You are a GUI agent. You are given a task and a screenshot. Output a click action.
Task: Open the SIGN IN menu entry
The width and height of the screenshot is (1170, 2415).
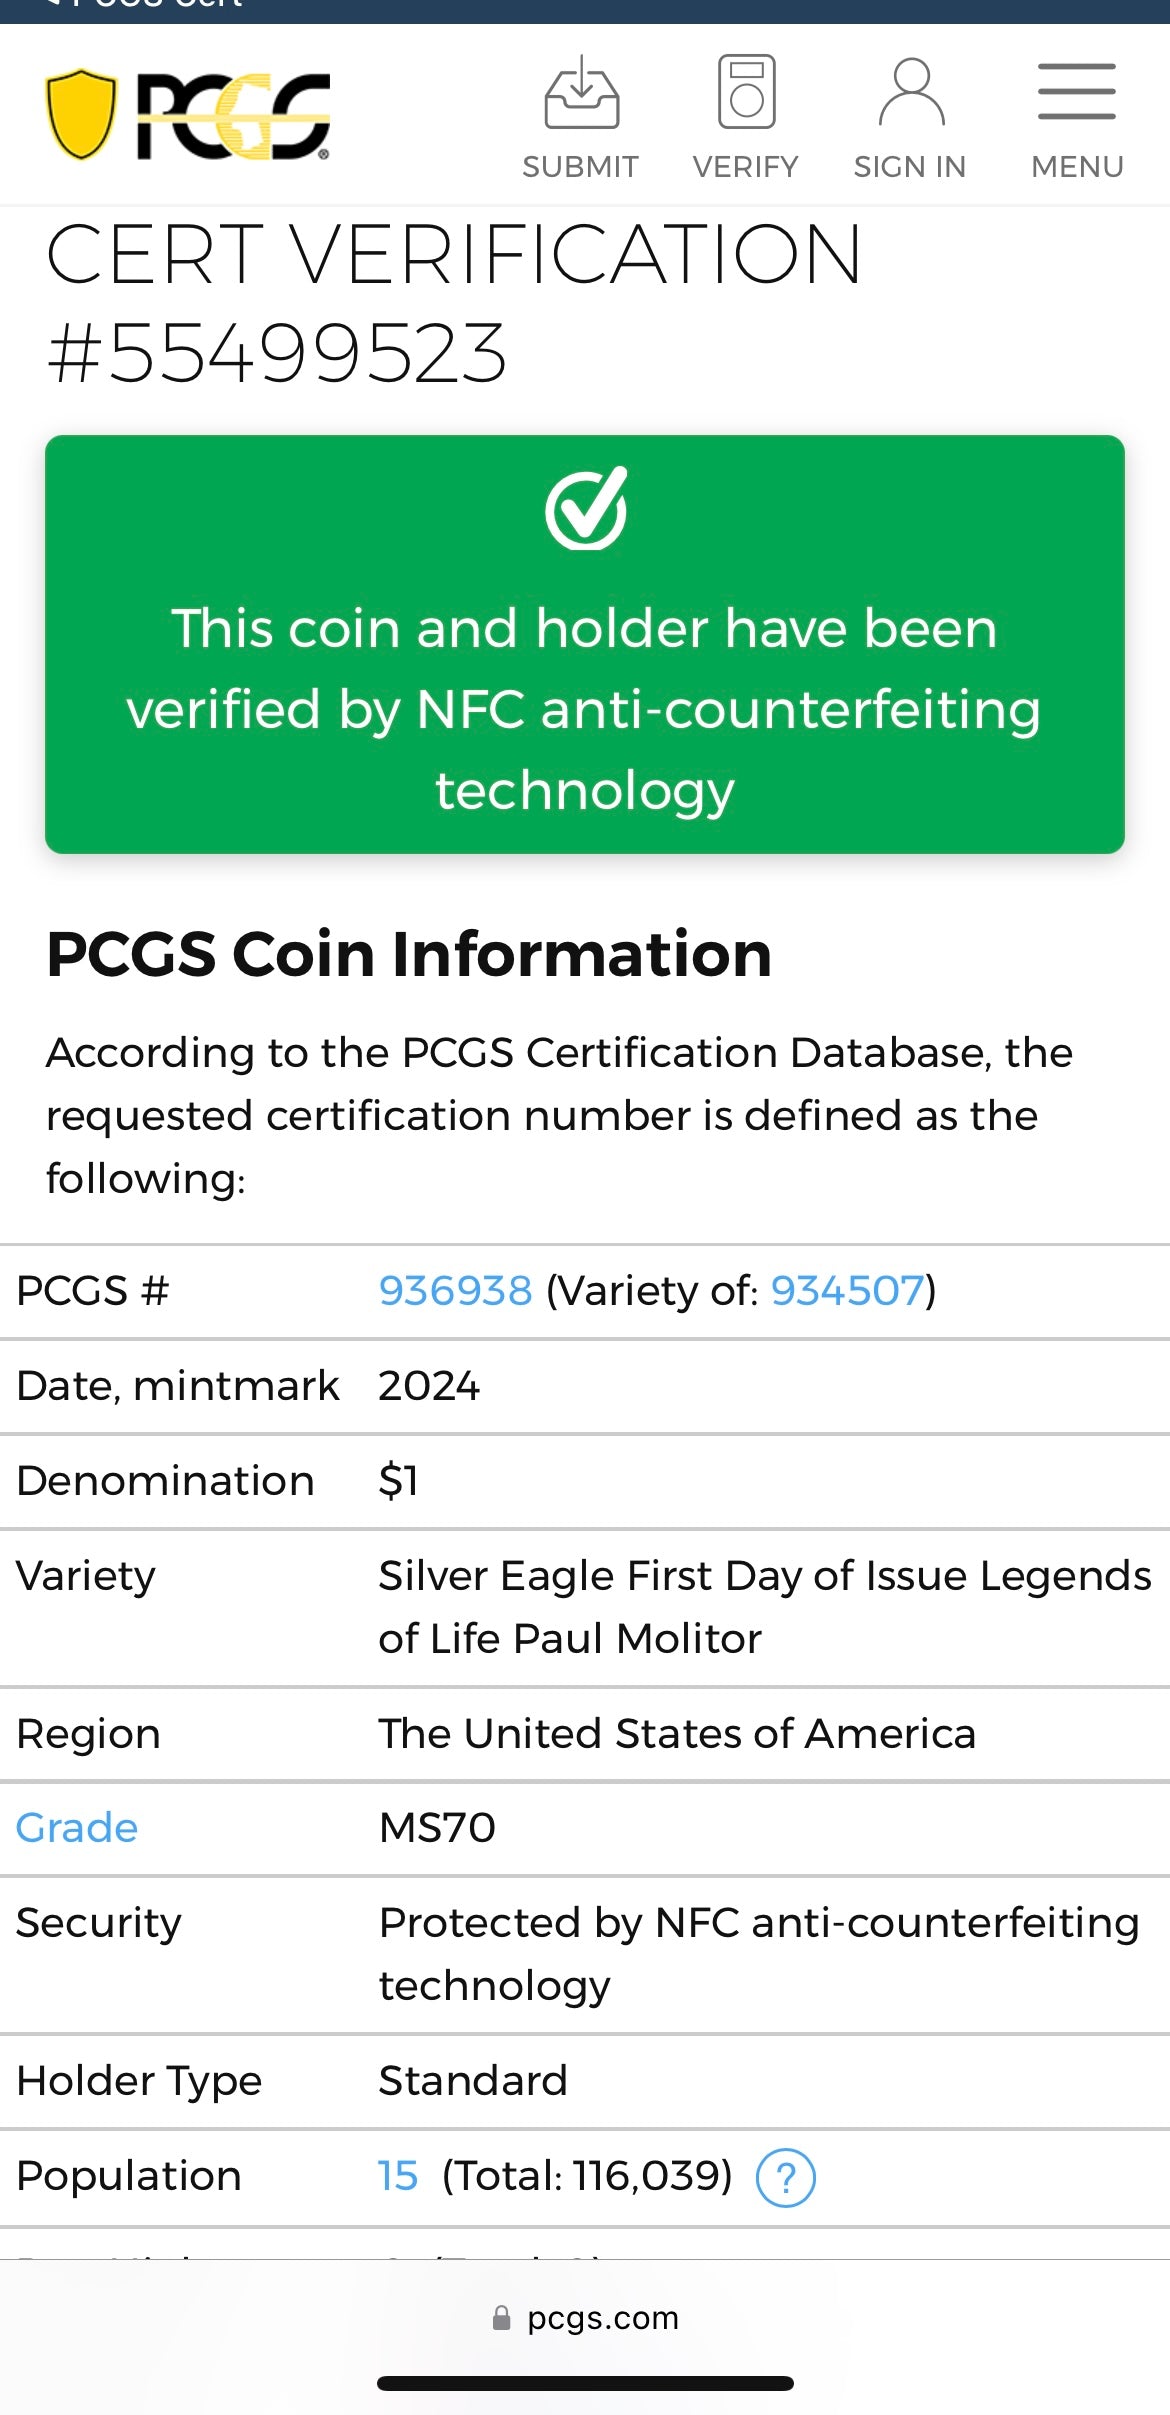pyautogui.click(x=909, y=165)
